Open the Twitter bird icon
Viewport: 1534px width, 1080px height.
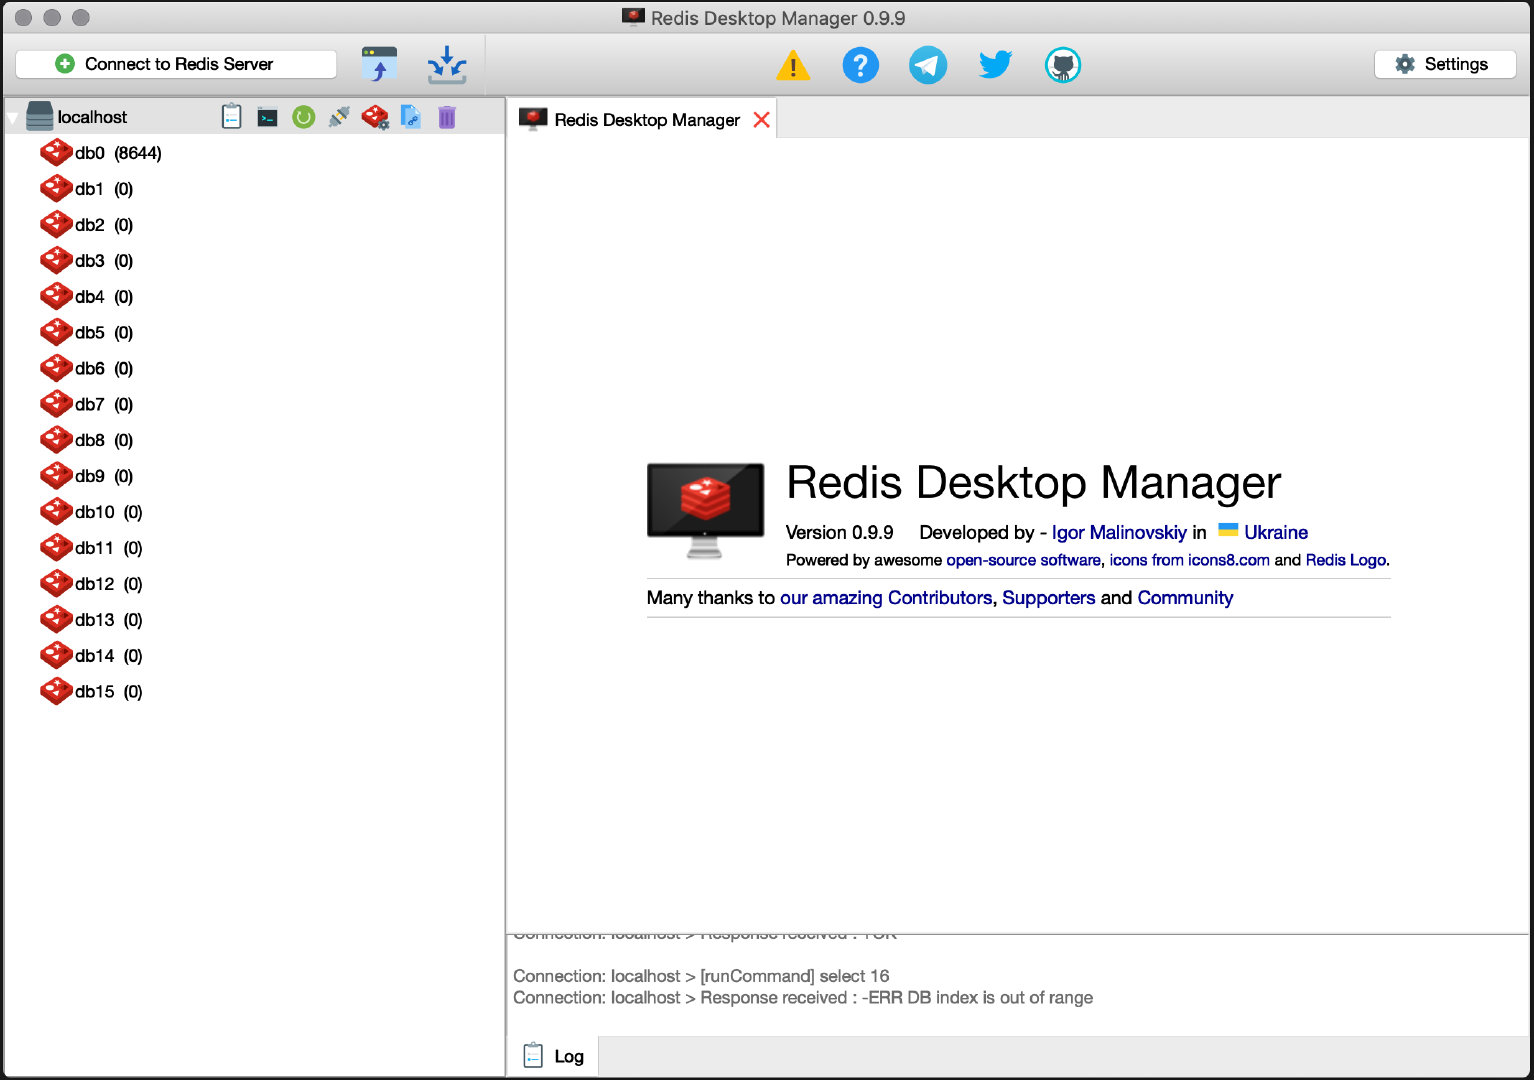click(x=995, y=65)
